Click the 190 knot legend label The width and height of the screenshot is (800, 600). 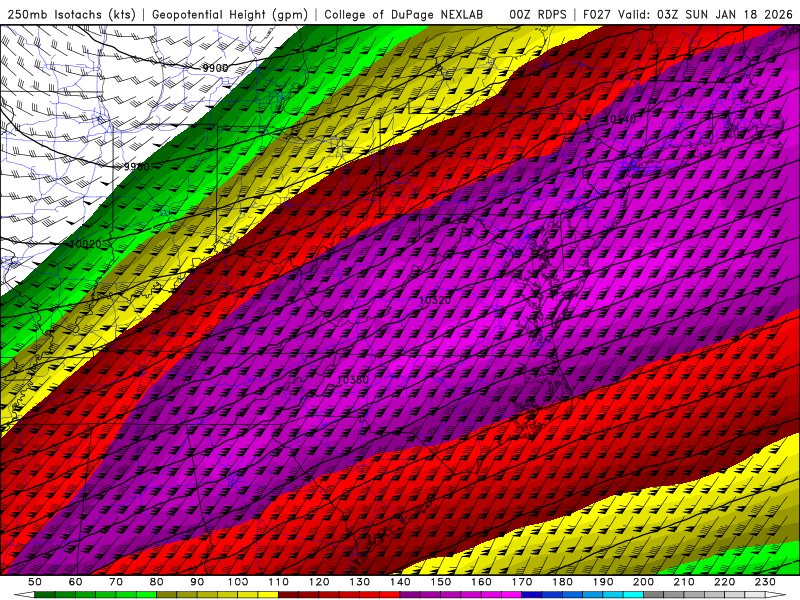tap(603, 582)
